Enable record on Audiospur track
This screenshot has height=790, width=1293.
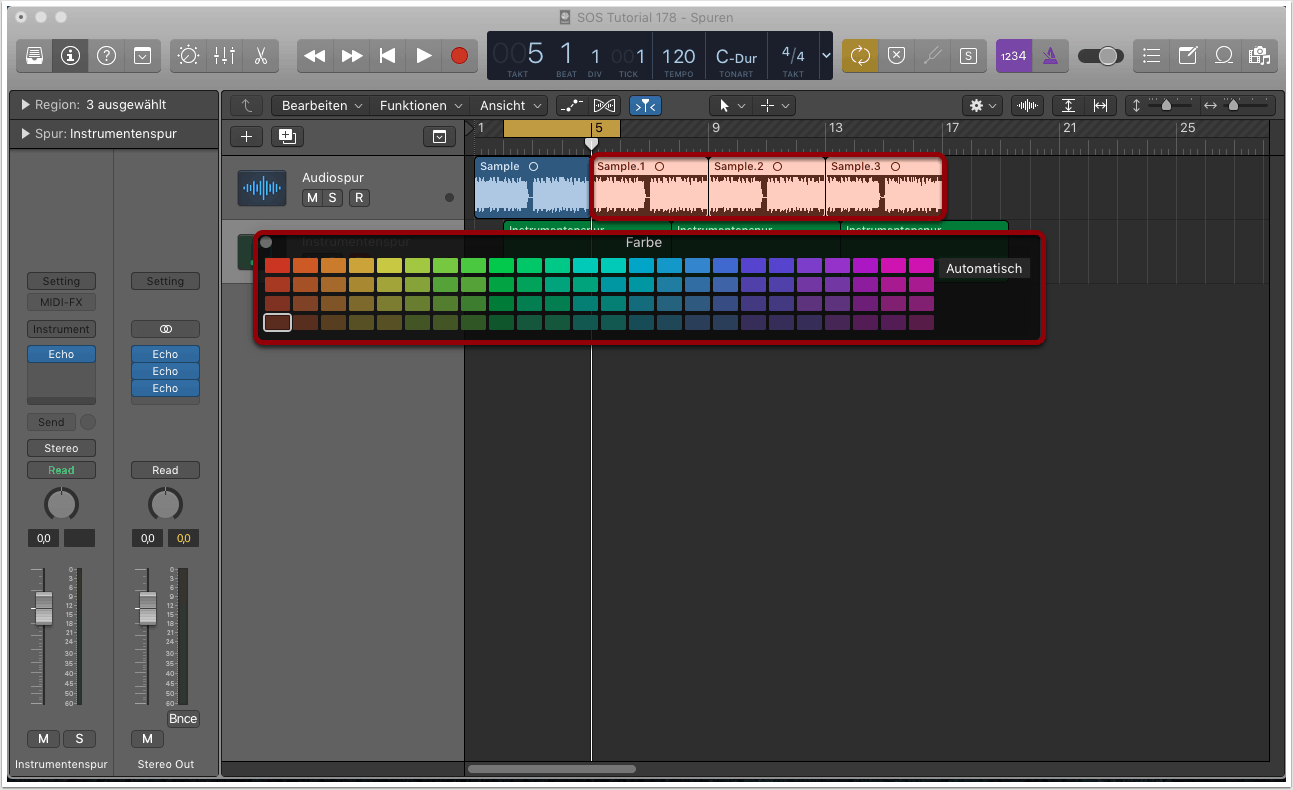[358, 198]
